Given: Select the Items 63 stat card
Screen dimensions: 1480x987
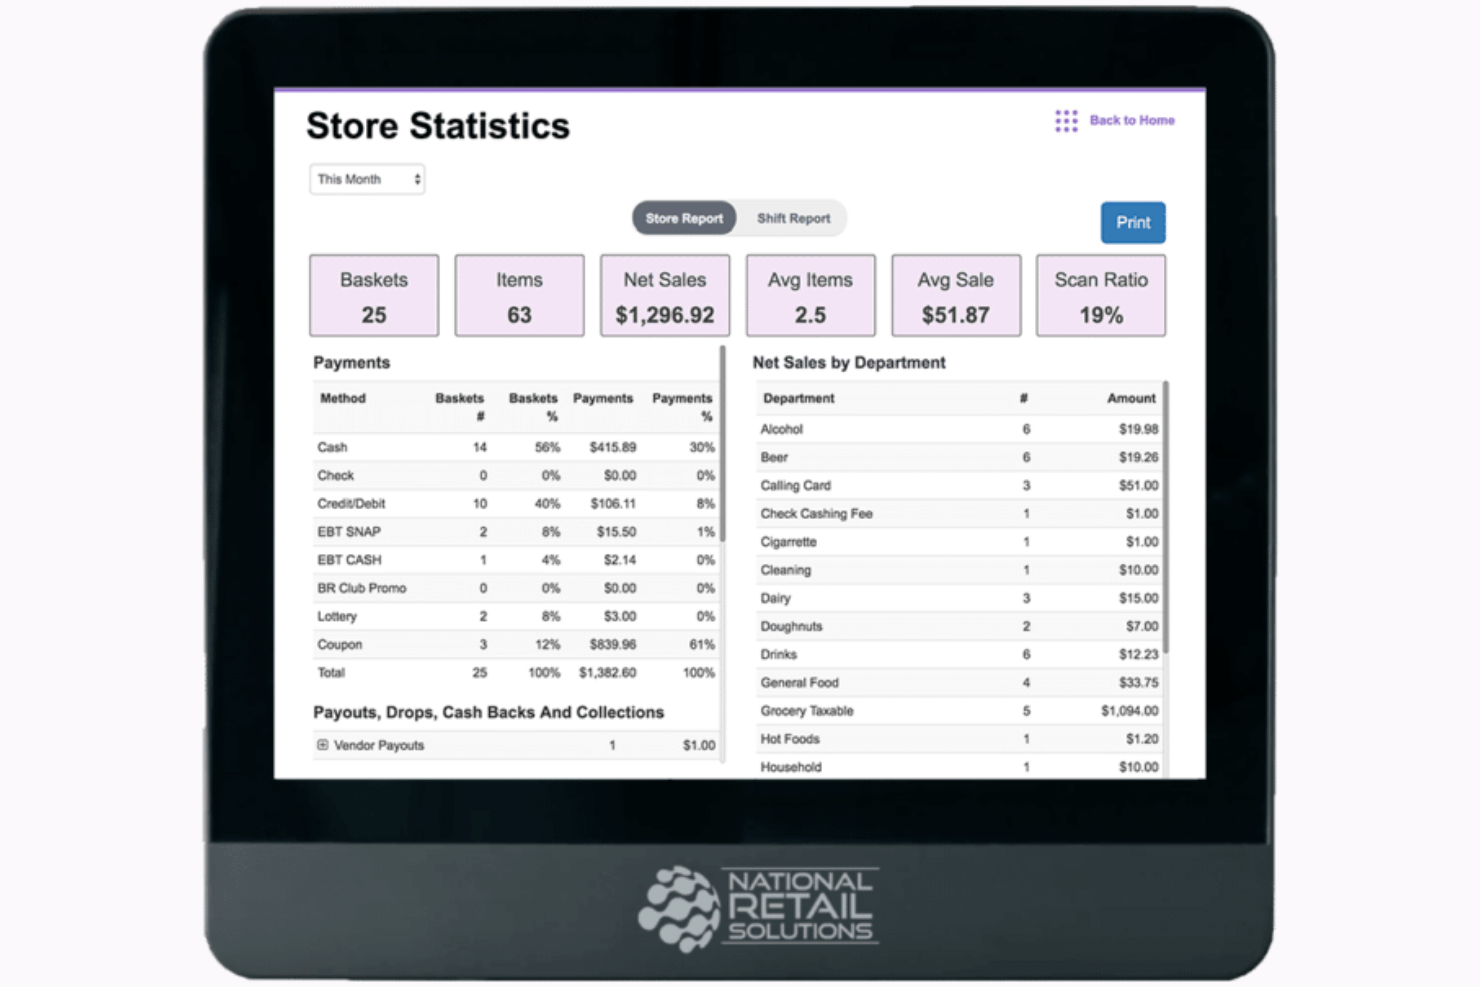Looking at the screenshot, I should tap(519, 295).
